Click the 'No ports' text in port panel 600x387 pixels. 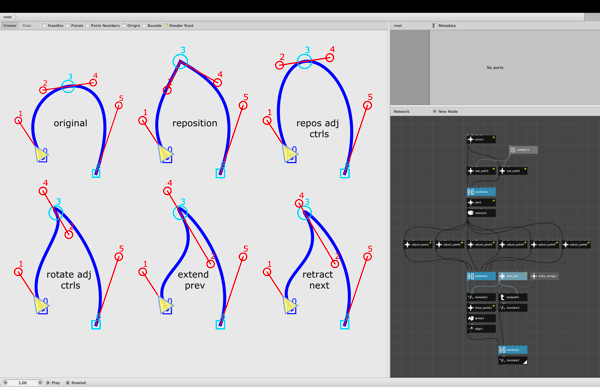coord(495,68)
